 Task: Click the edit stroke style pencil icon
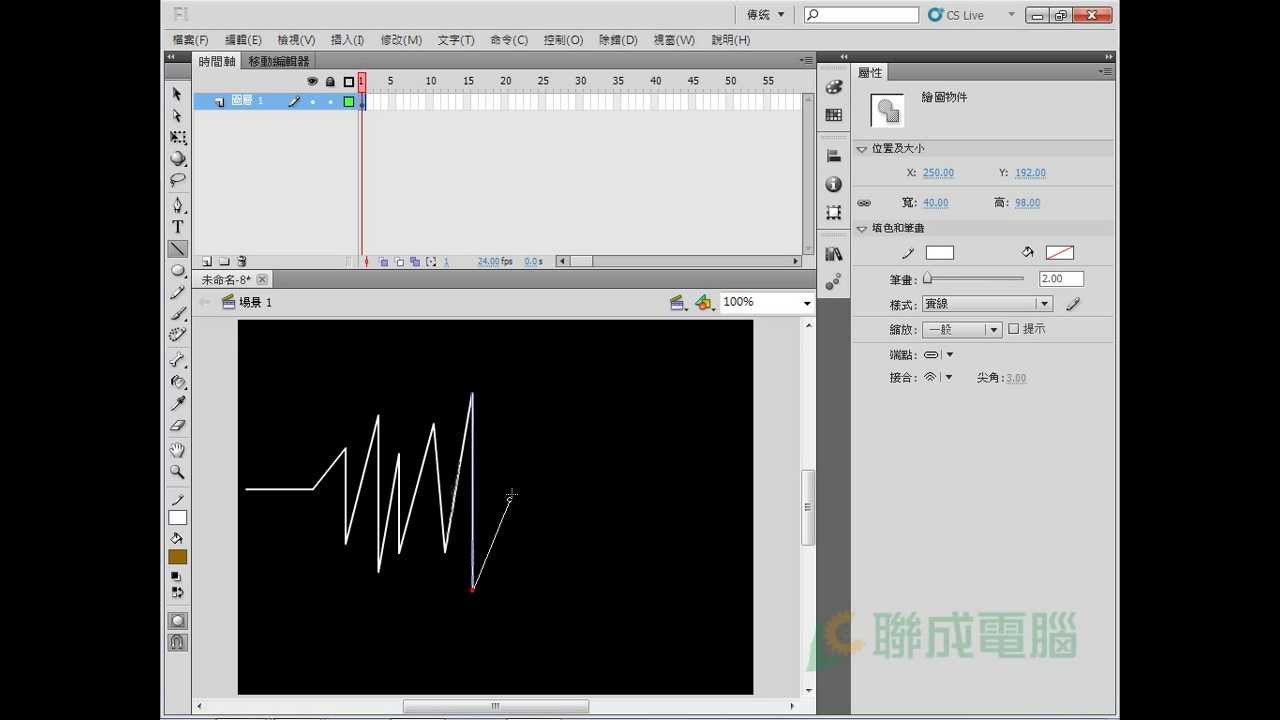point(1073,304)
